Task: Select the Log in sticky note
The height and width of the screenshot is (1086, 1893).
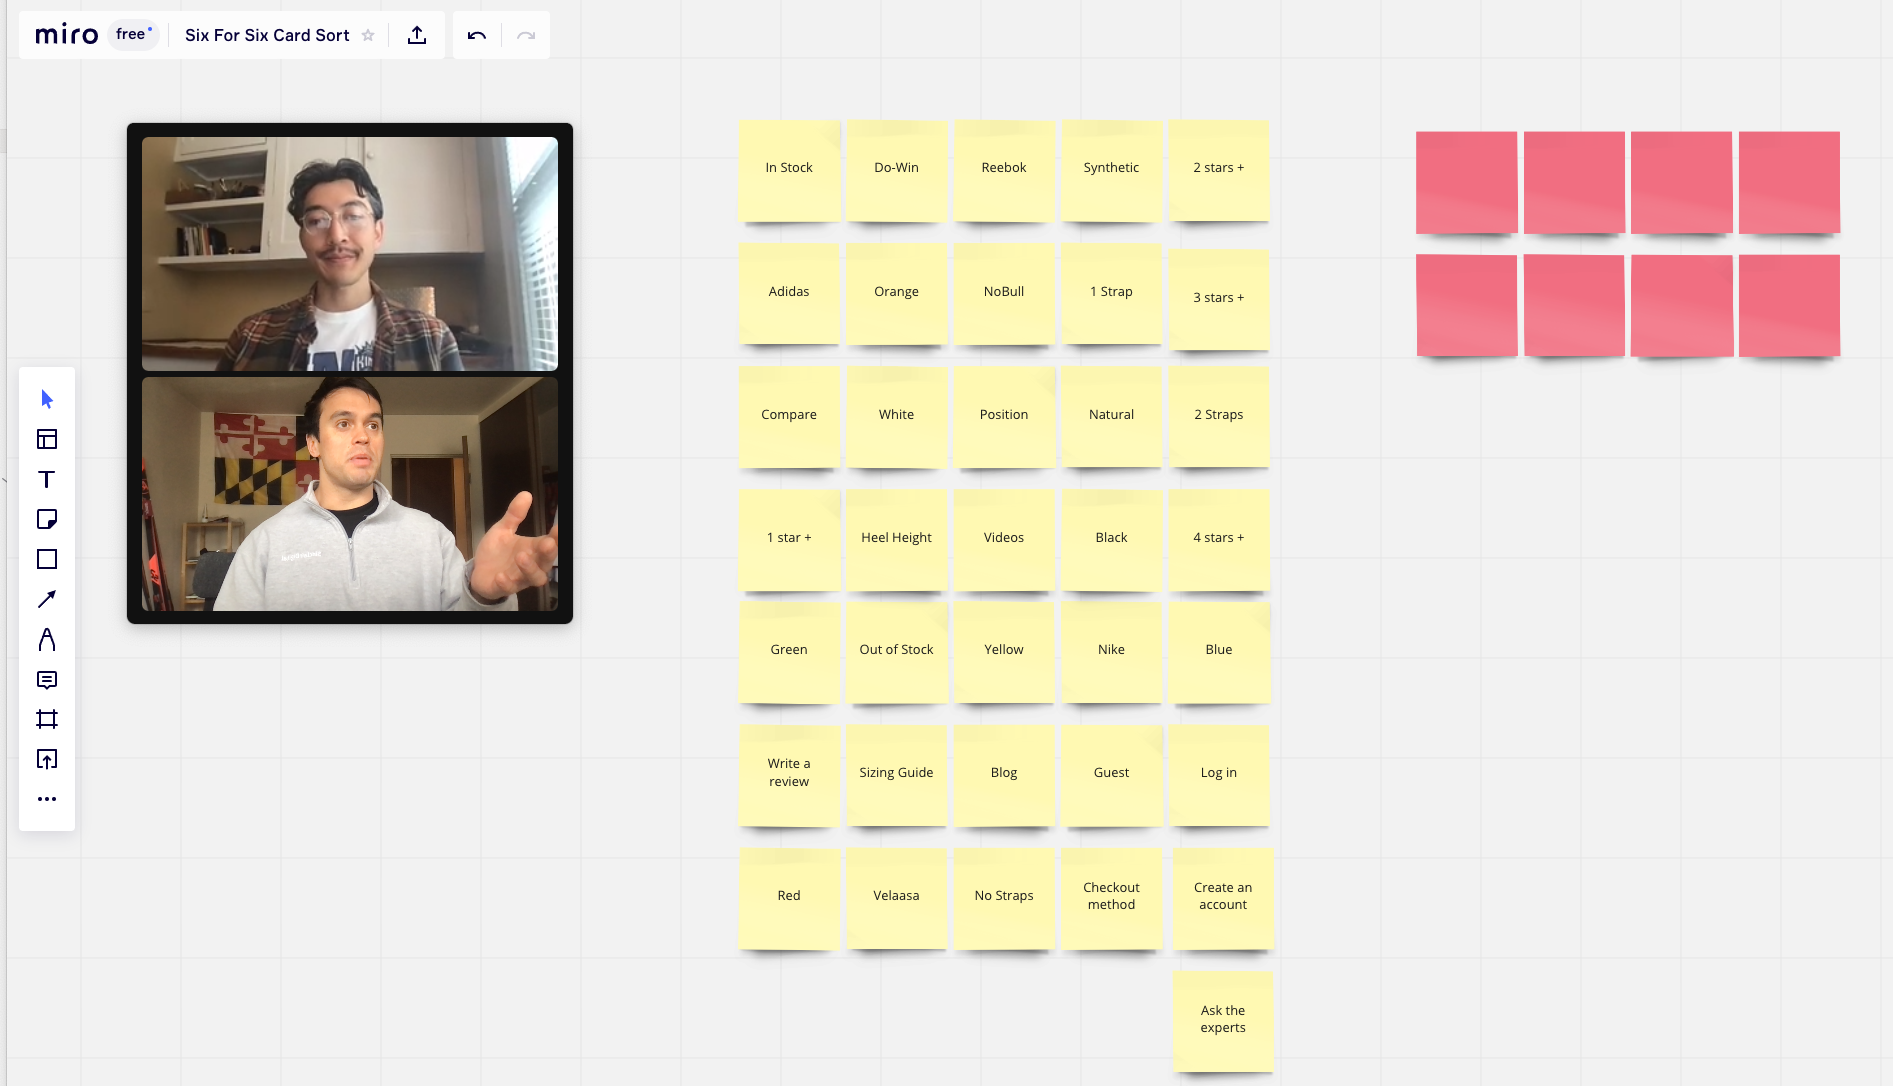Action: coord(1219,775)
